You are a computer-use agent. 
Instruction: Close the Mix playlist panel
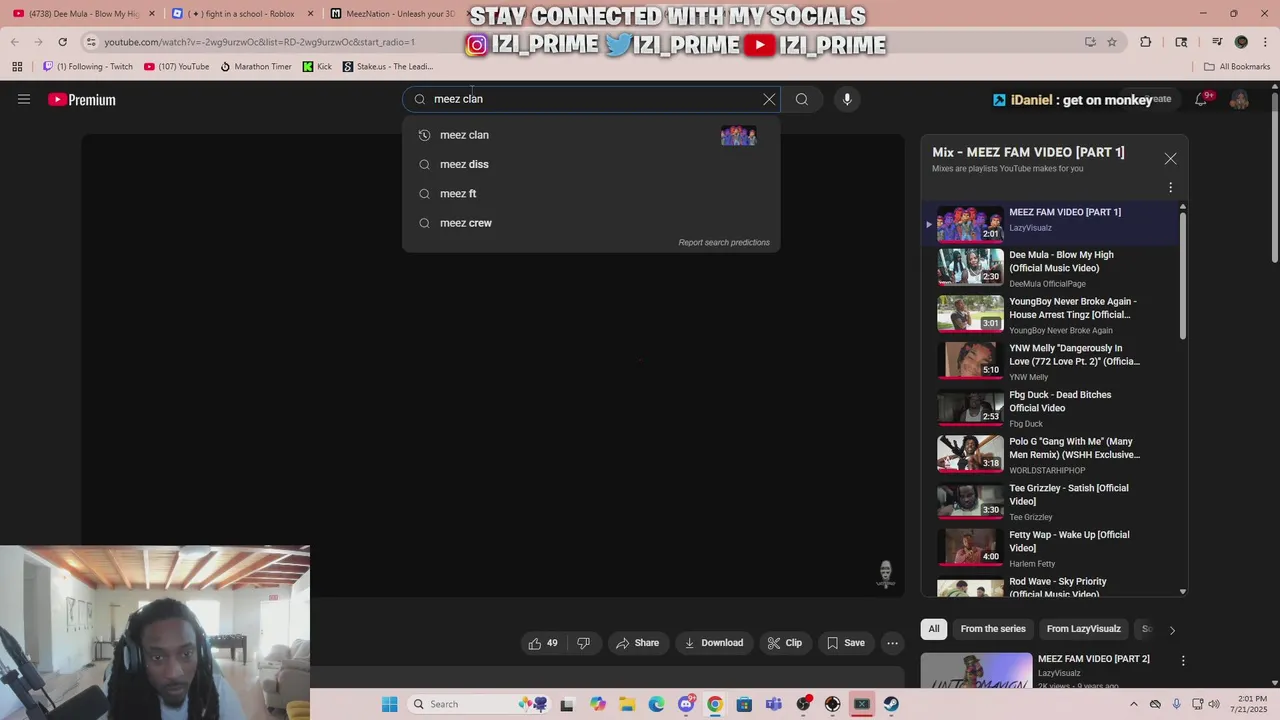click(x=1170, y=159)
